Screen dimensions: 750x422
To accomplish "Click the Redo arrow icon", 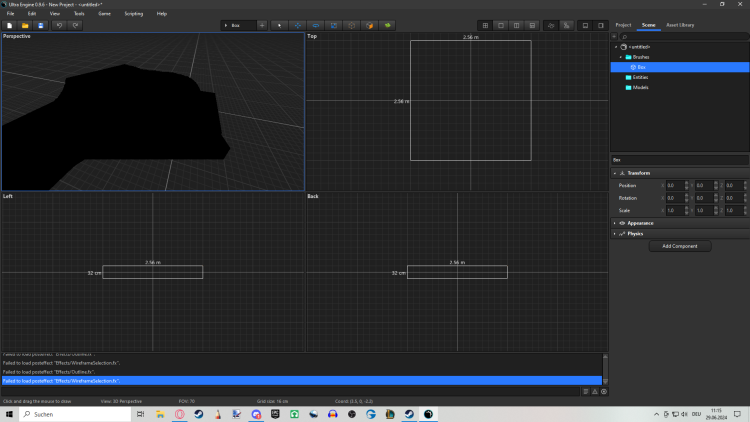I will (75, 25).
